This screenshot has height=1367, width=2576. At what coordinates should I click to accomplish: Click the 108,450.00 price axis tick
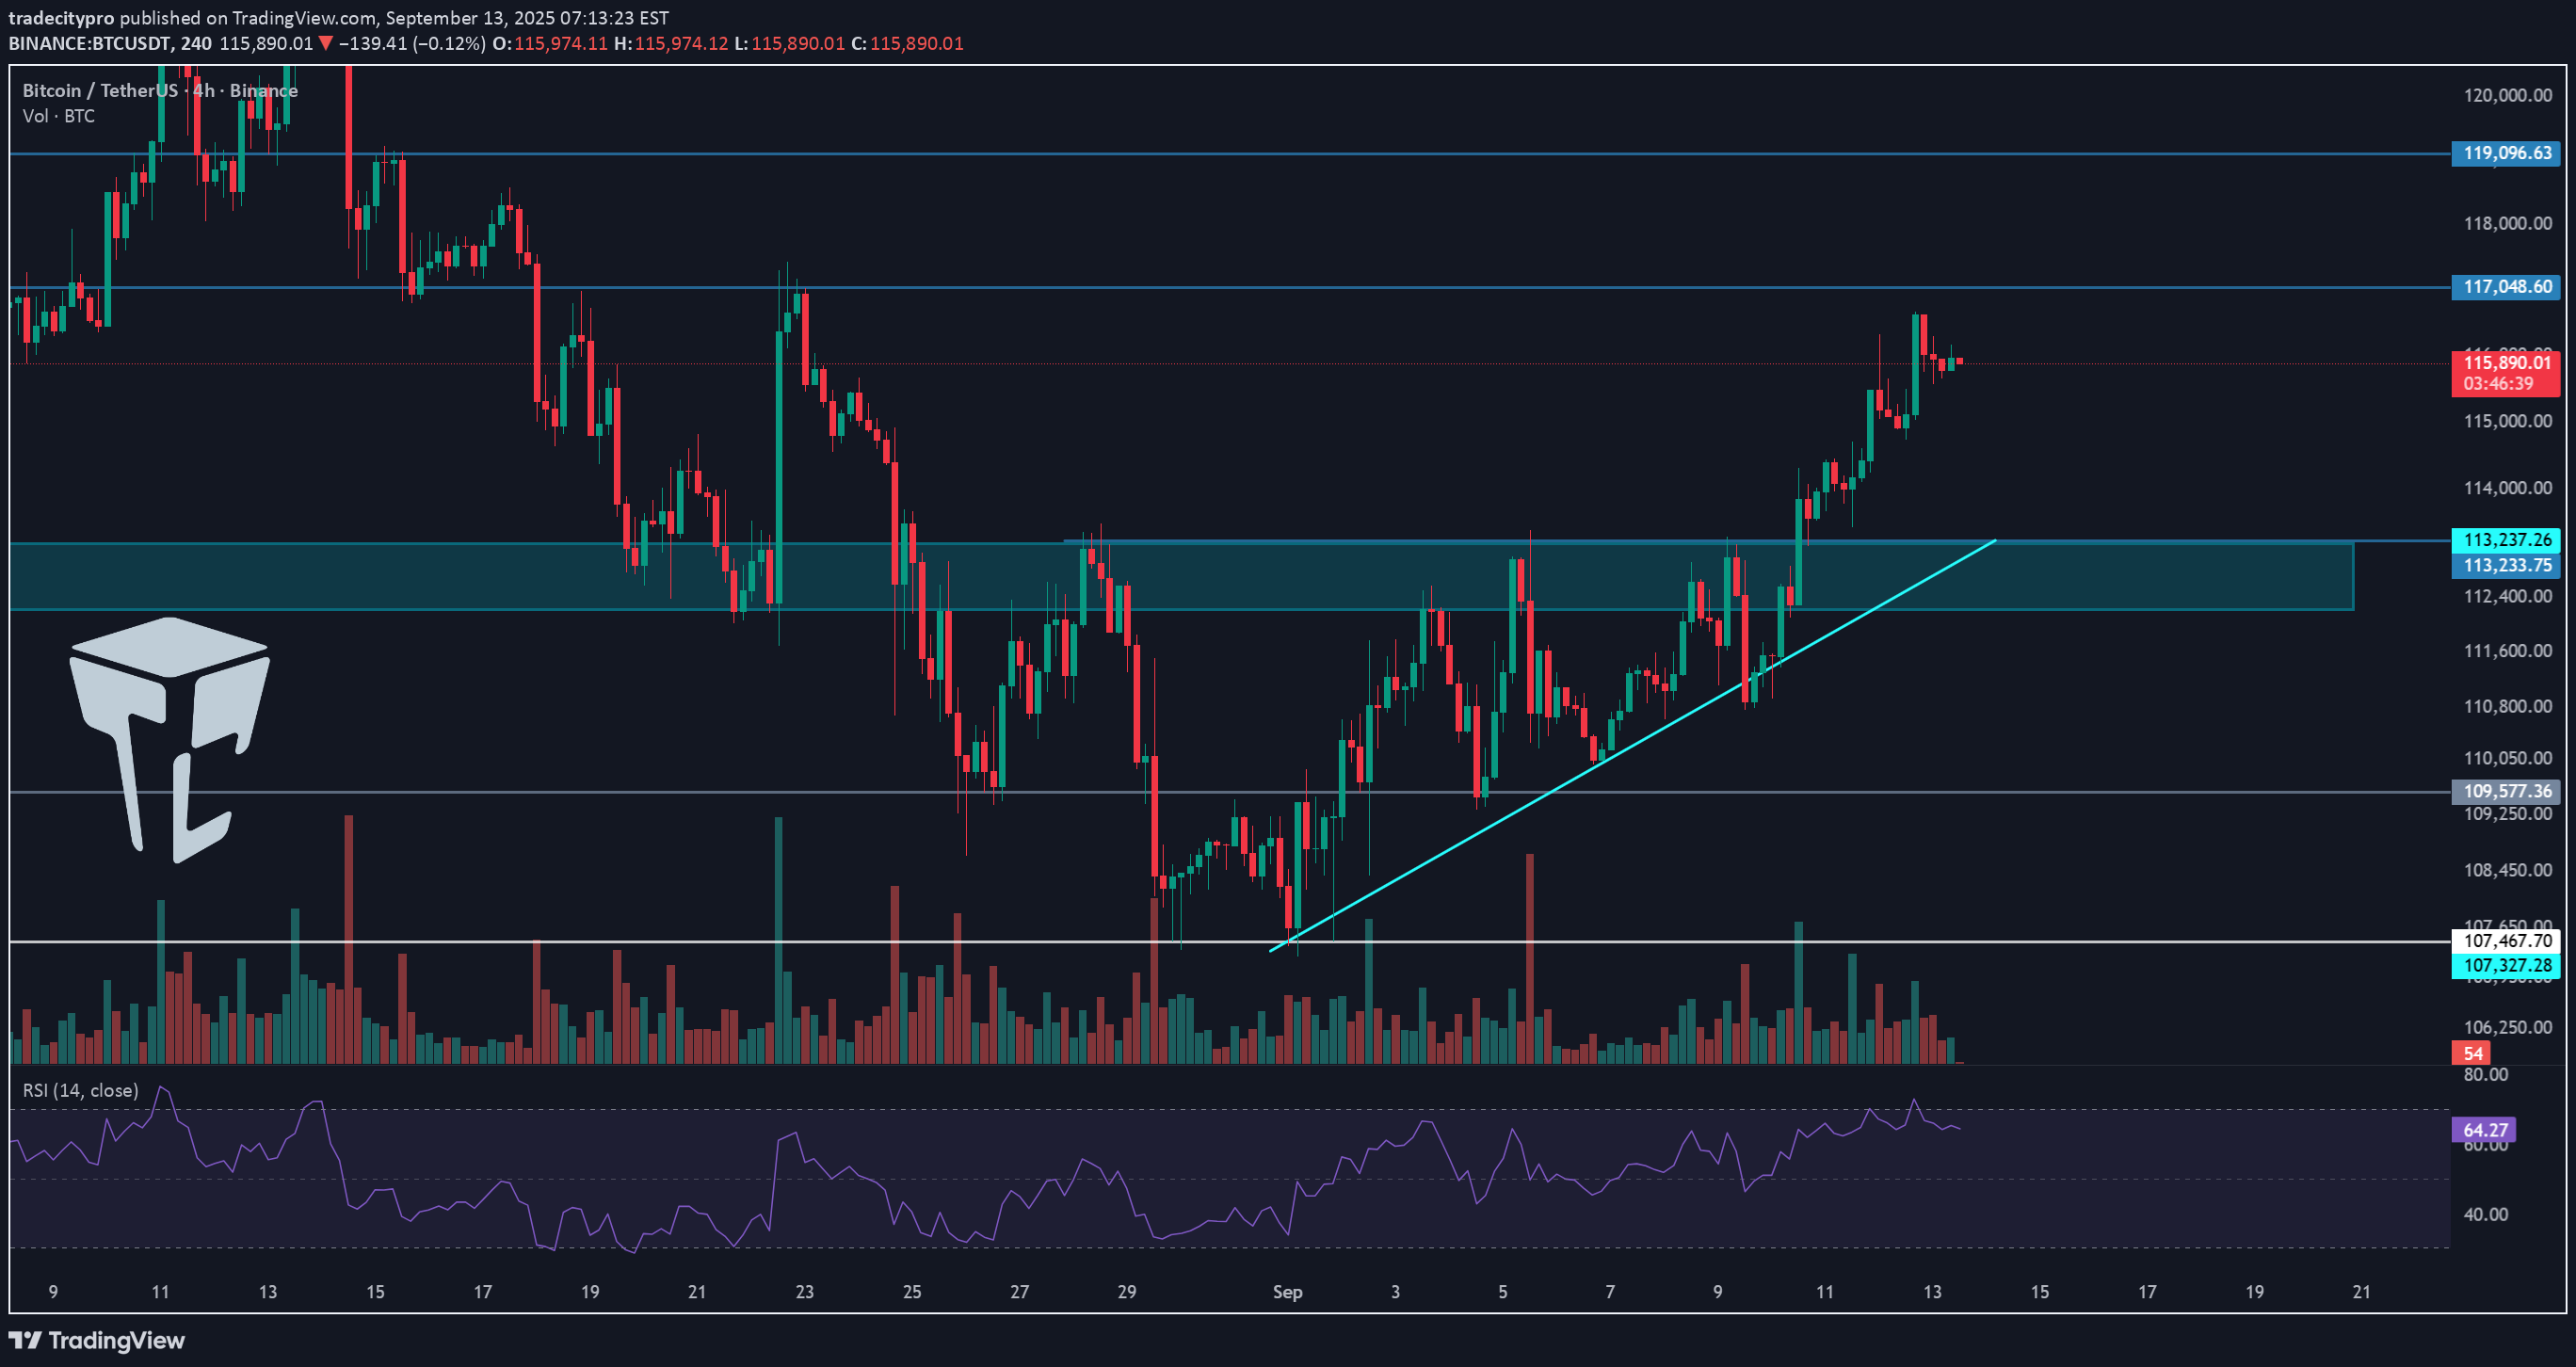click(2507, 870)
